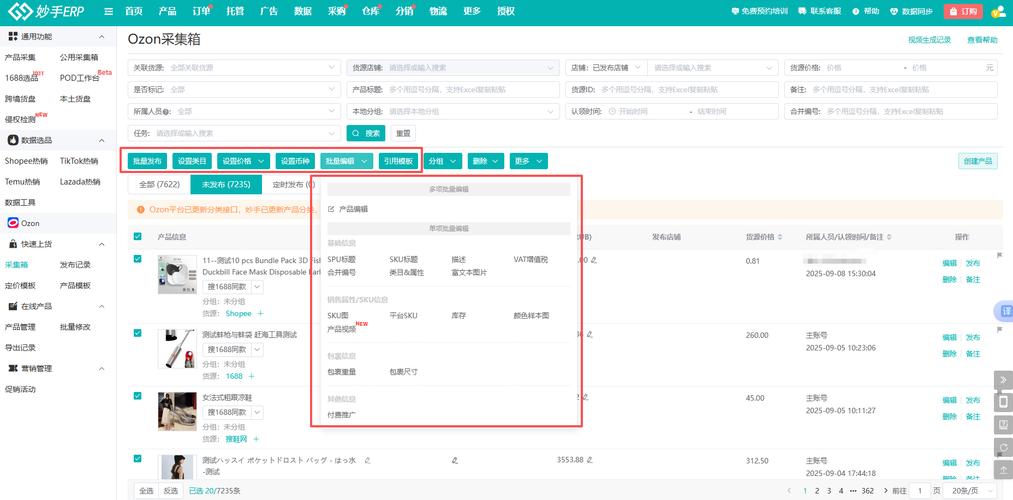1013x500 pixels.
Task: Edit price pencil beside 3553.88
Action: tap(589, 460)
